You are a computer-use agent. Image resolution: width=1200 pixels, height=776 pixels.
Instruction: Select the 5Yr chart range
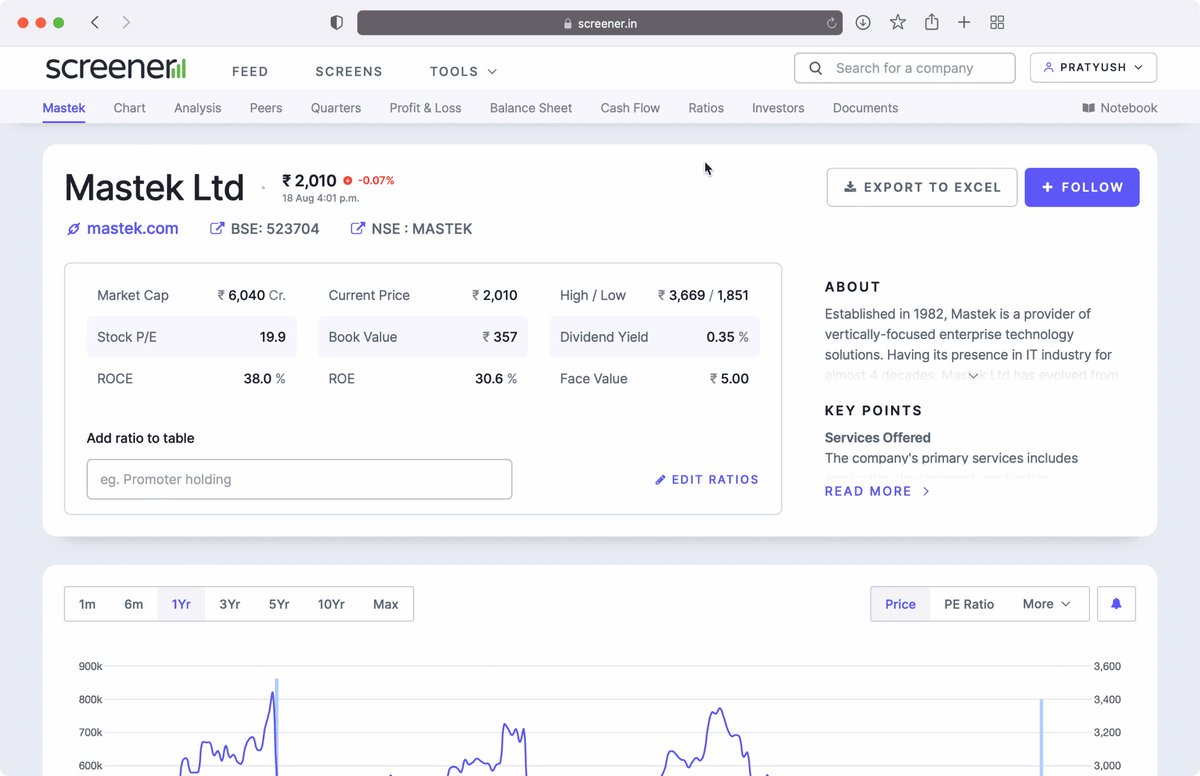(x=279, y=604)
